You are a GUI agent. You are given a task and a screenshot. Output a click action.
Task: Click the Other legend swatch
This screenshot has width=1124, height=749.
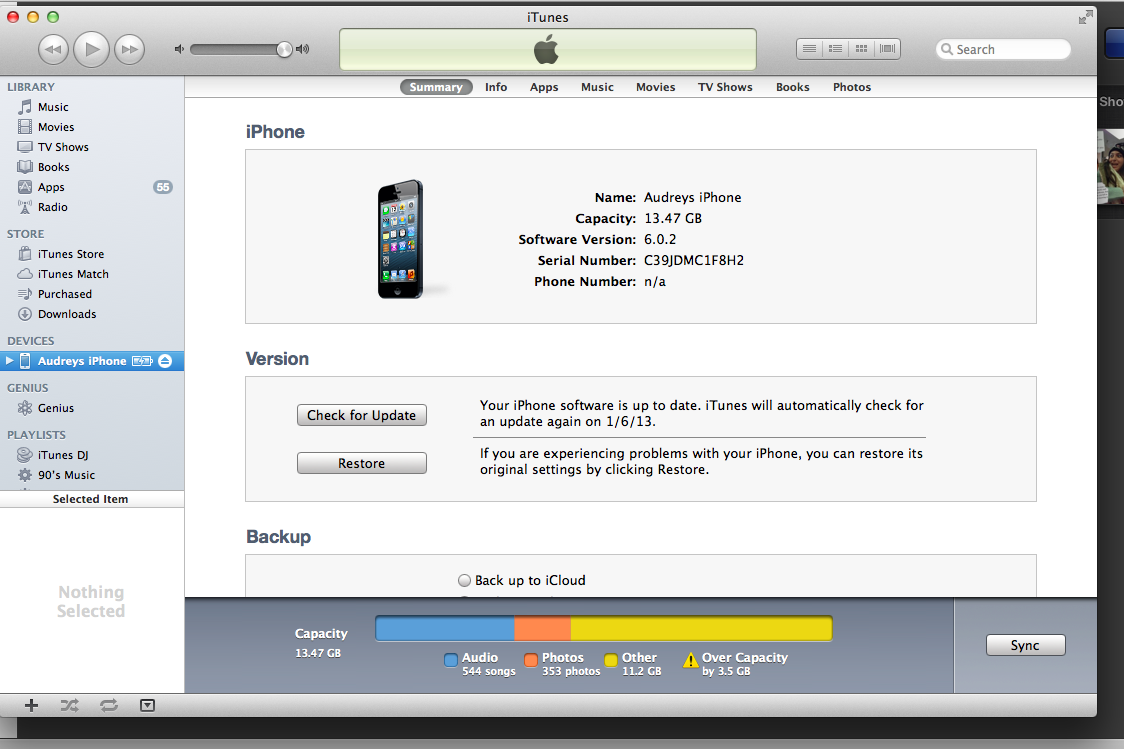click(611, 660)
